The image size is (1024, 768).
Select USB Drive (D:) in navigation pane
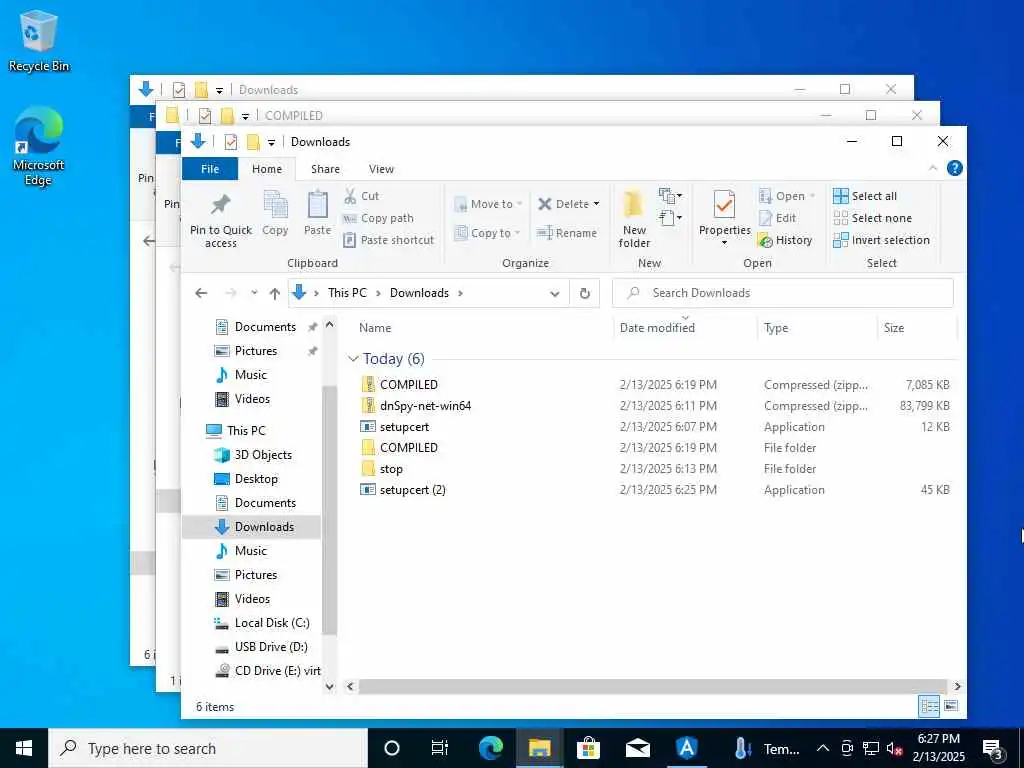(271, 647)
